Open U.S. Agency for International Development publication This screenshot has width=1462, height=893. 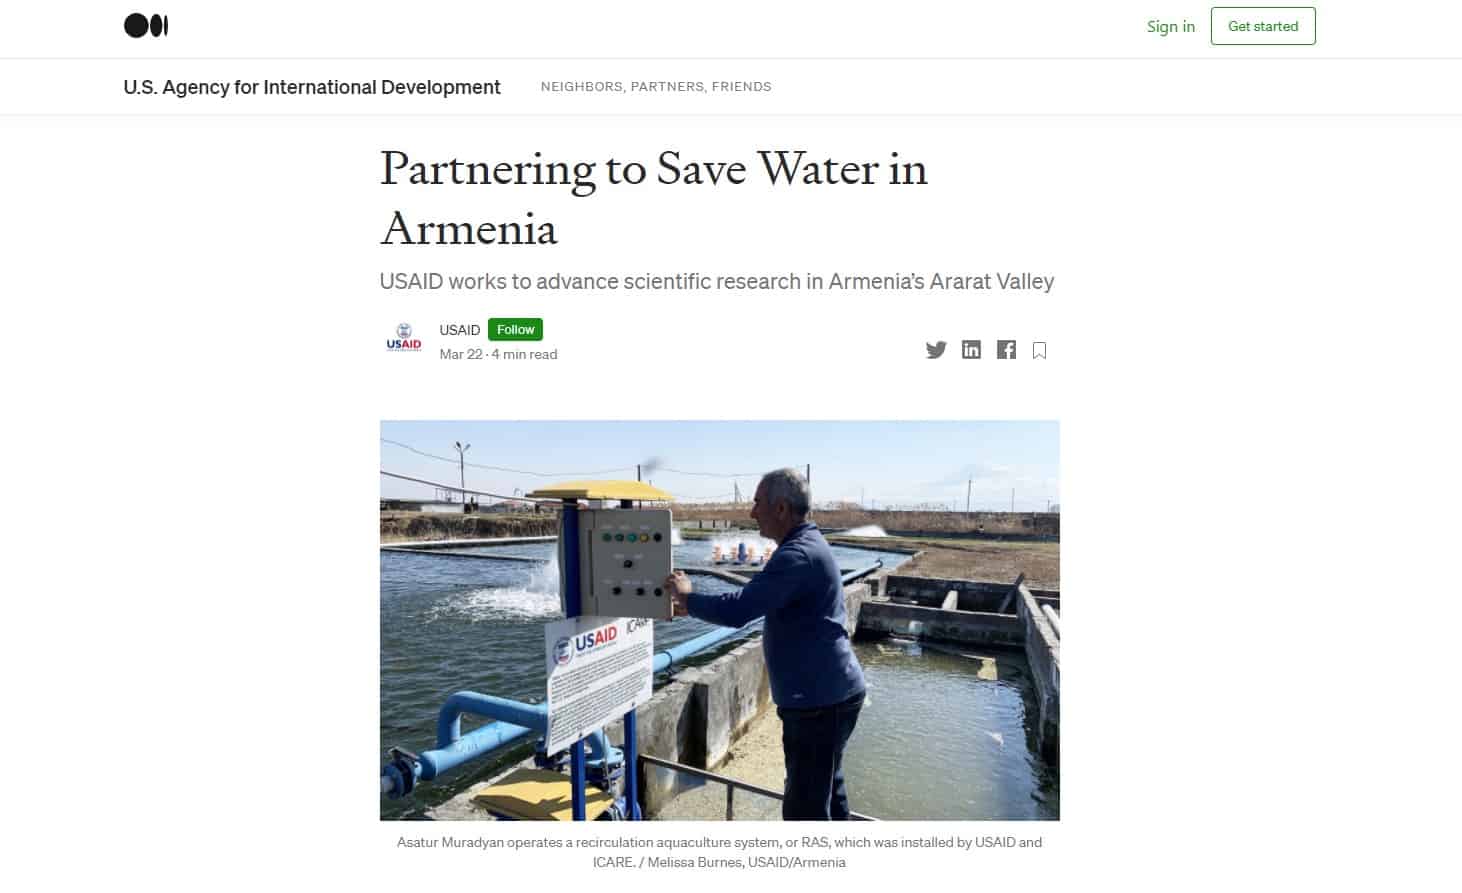click(x=312, y=87)
